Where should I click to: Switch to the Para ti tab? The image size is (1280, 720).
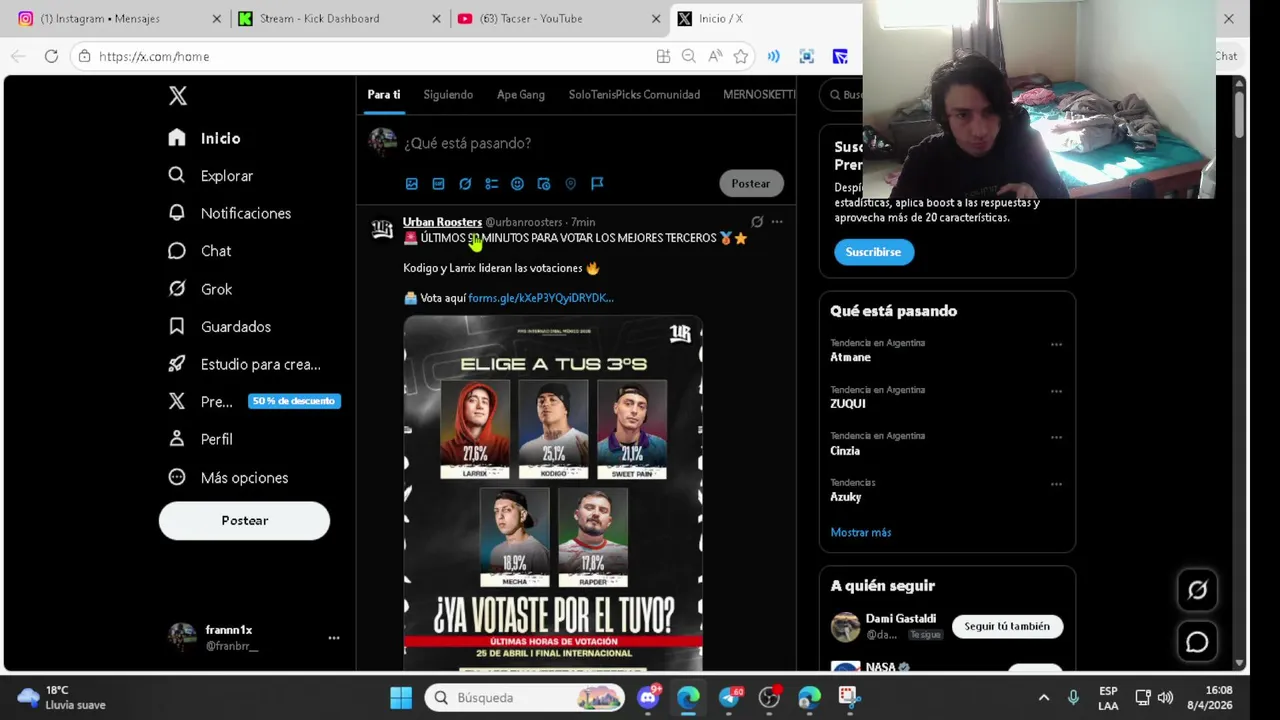pyautogui.click(x=384, y=95)
